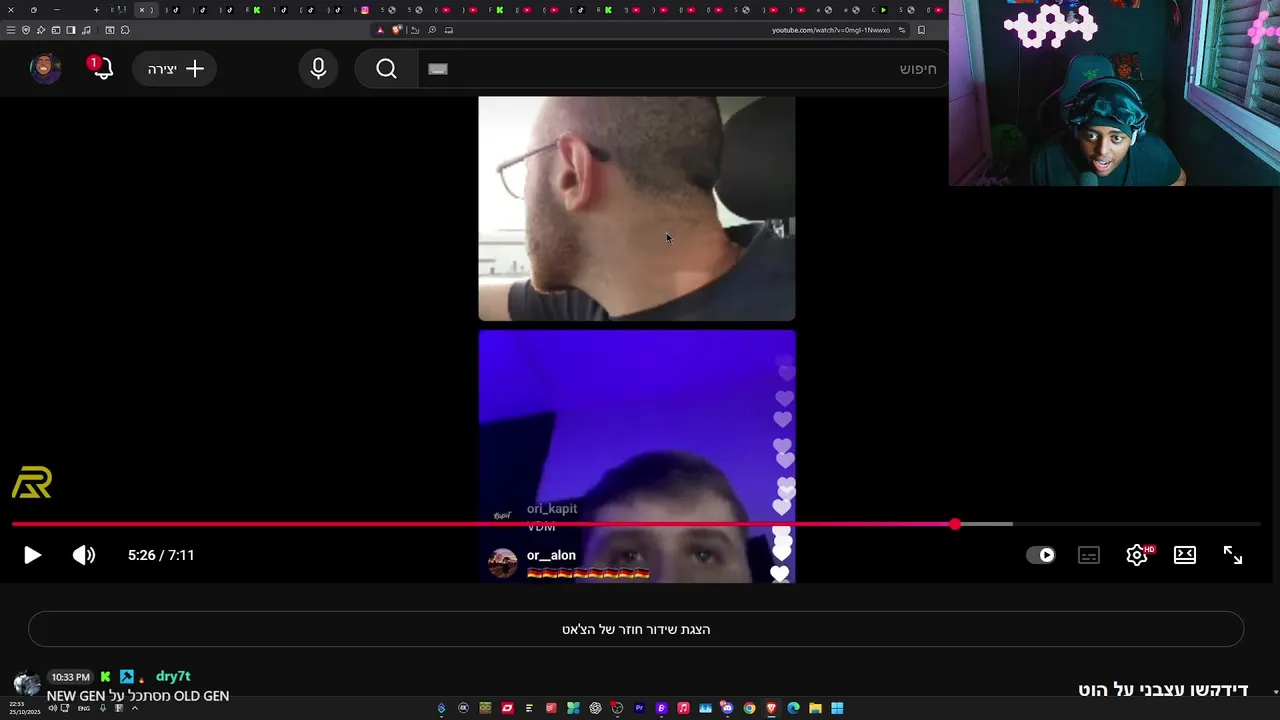Click the יצירה create button
This screenshot has width=1280, height=720.
click(x=175, y=68)
